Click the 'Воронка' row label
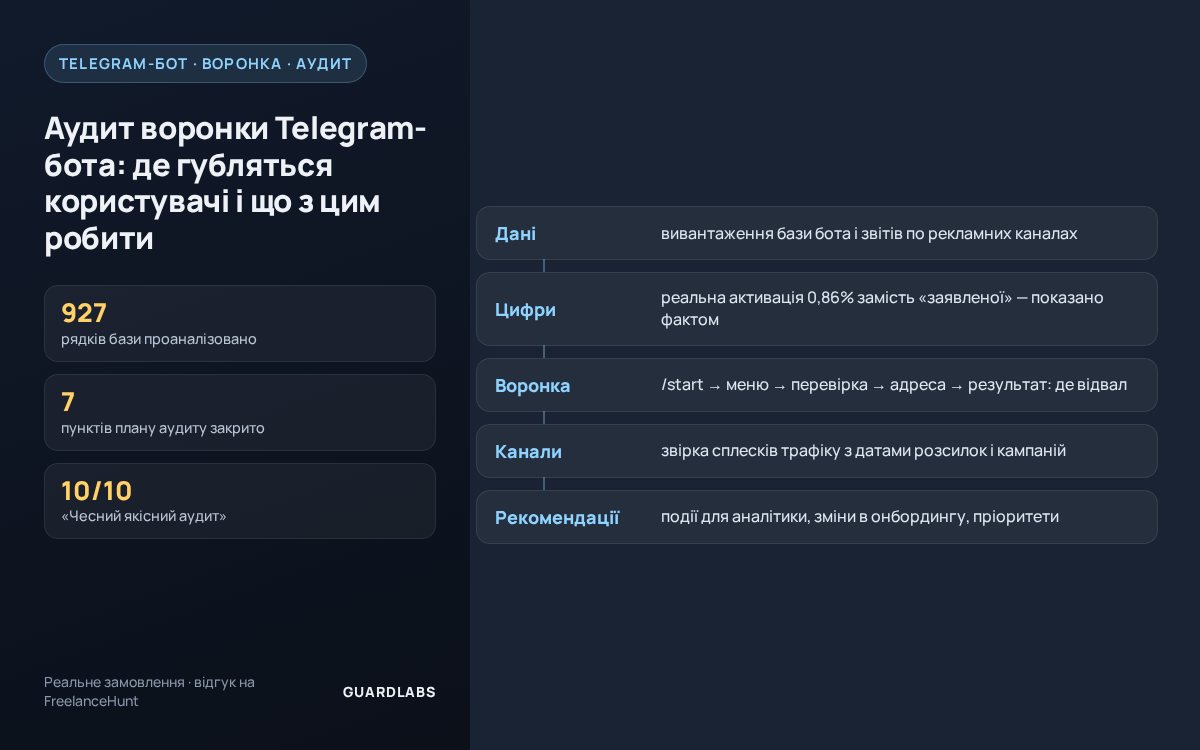 [x=533, y=386]
